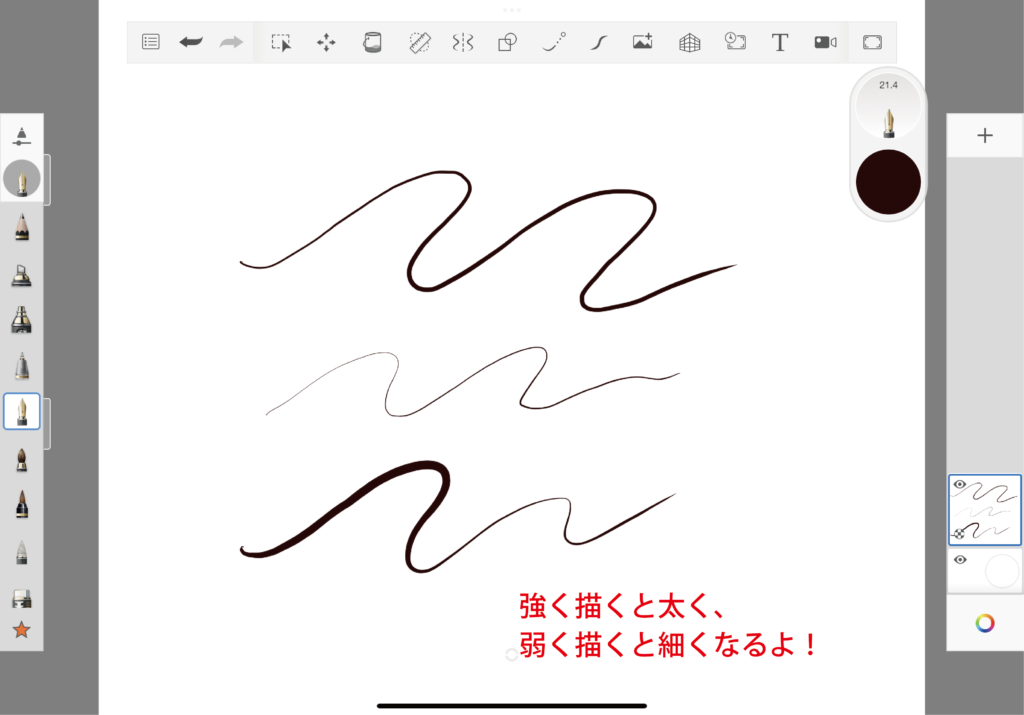
Task: Turn on Predictive Stroke
Action: click(554, 42)
